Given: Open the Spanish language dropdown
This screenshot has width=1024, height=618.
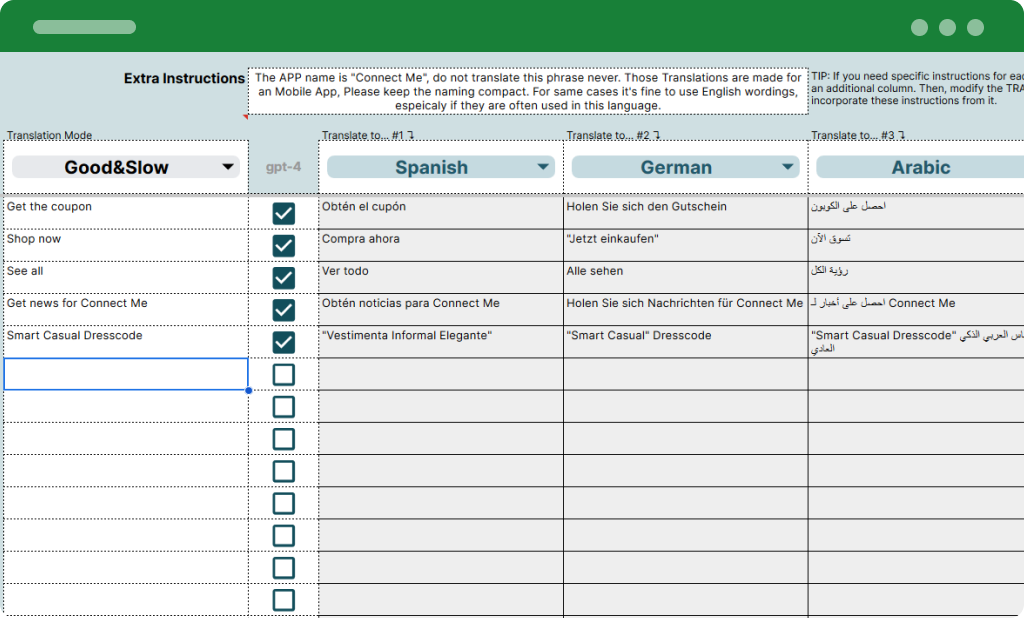Looking at the screenshot, I should [x=440, y=166].
